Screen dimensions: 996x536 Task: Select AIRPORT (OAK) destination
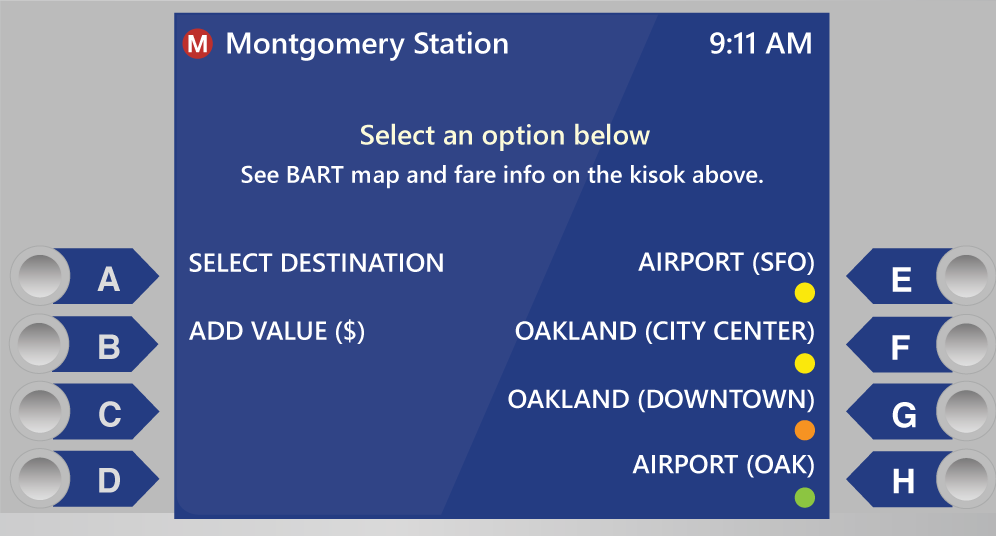point(723,465)
